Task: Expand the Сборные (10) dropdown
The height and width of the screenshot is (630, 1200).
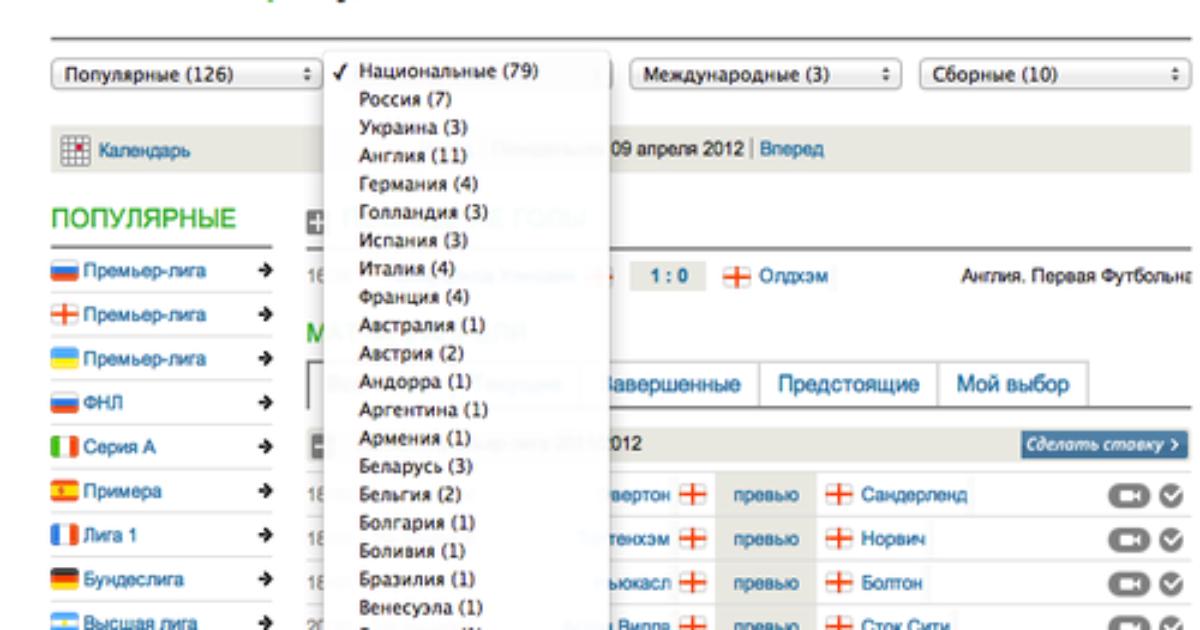Action: click(x=1055, y=75)
